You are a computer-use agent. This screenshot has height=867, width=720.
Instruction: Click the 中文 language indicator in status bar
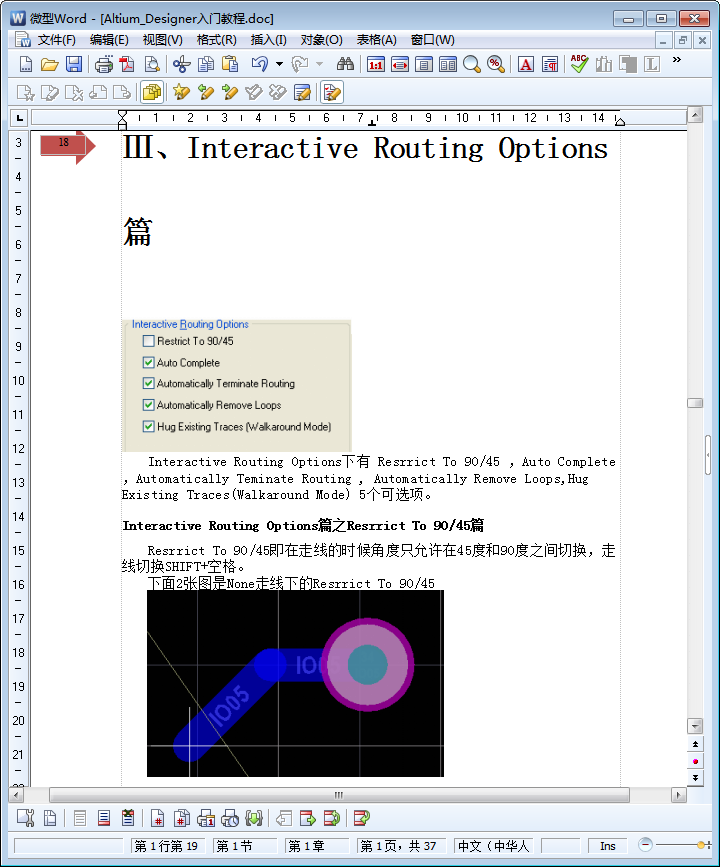click(x=494, y=845)
